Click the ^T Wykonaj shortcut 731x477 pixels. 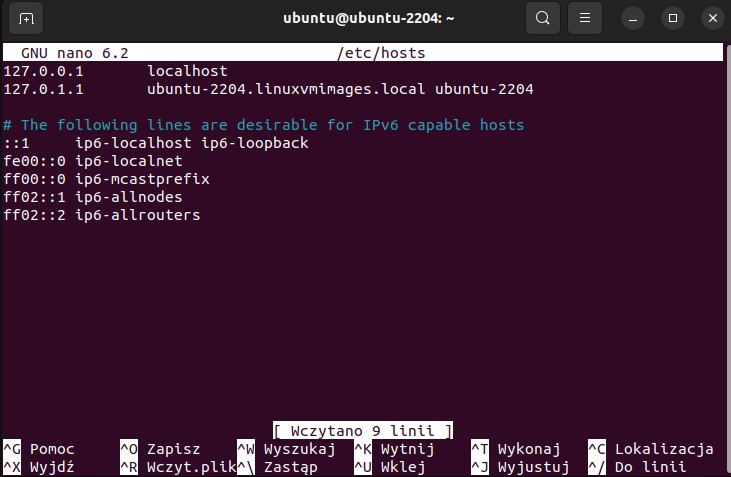point(516,449)
